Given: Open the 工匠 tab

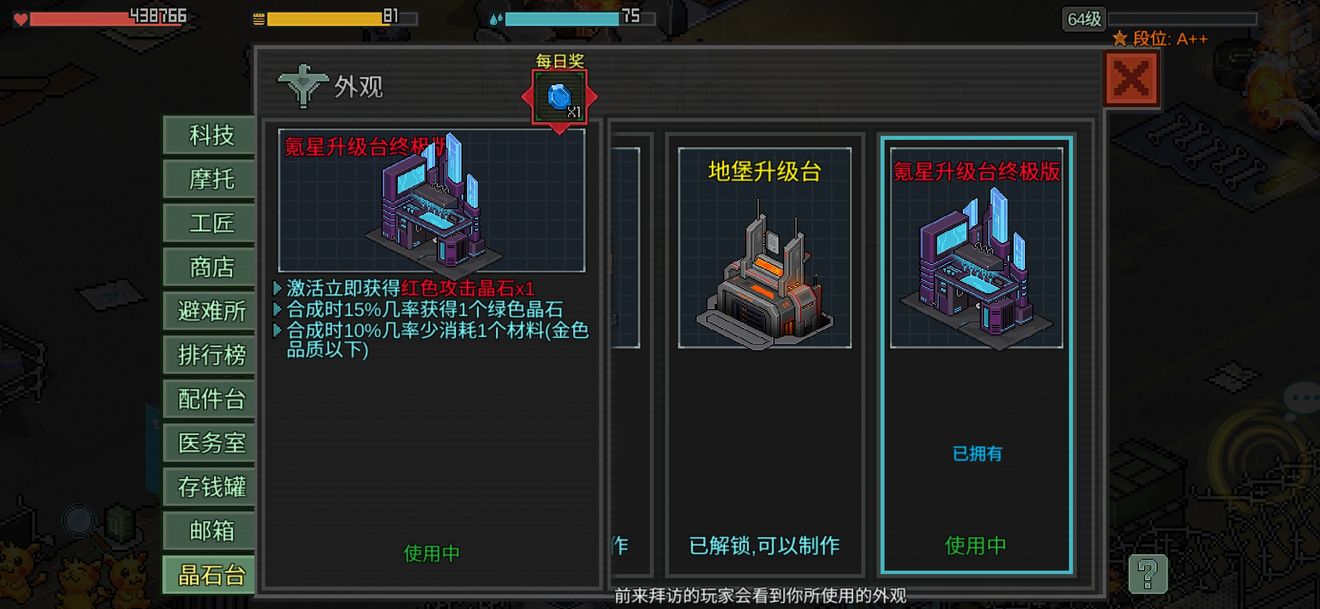Looking at the screenshot, I should 211,223.
